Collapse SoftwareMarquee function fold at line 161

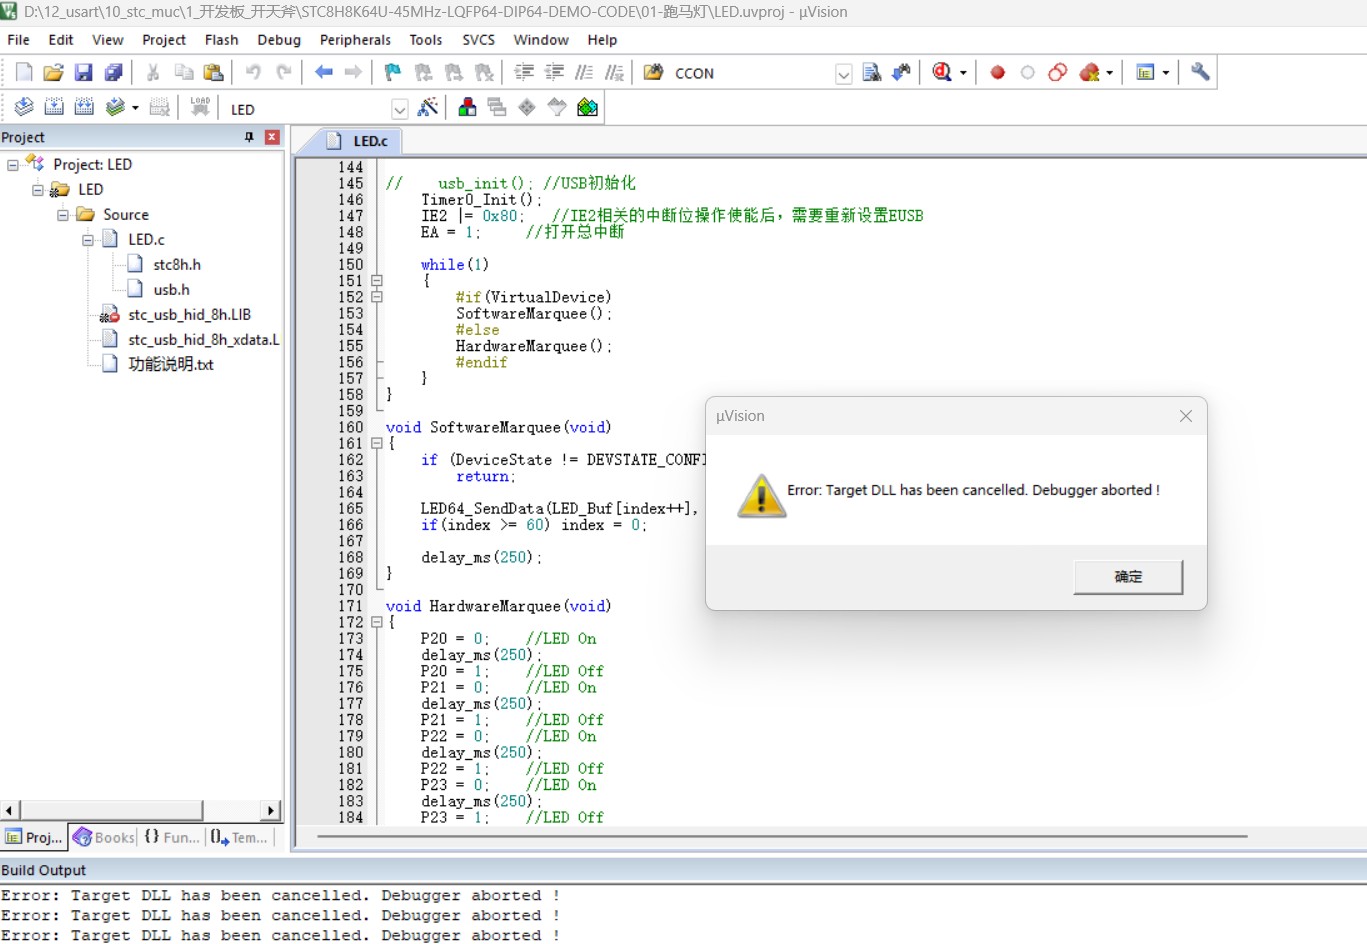[377, 443]
